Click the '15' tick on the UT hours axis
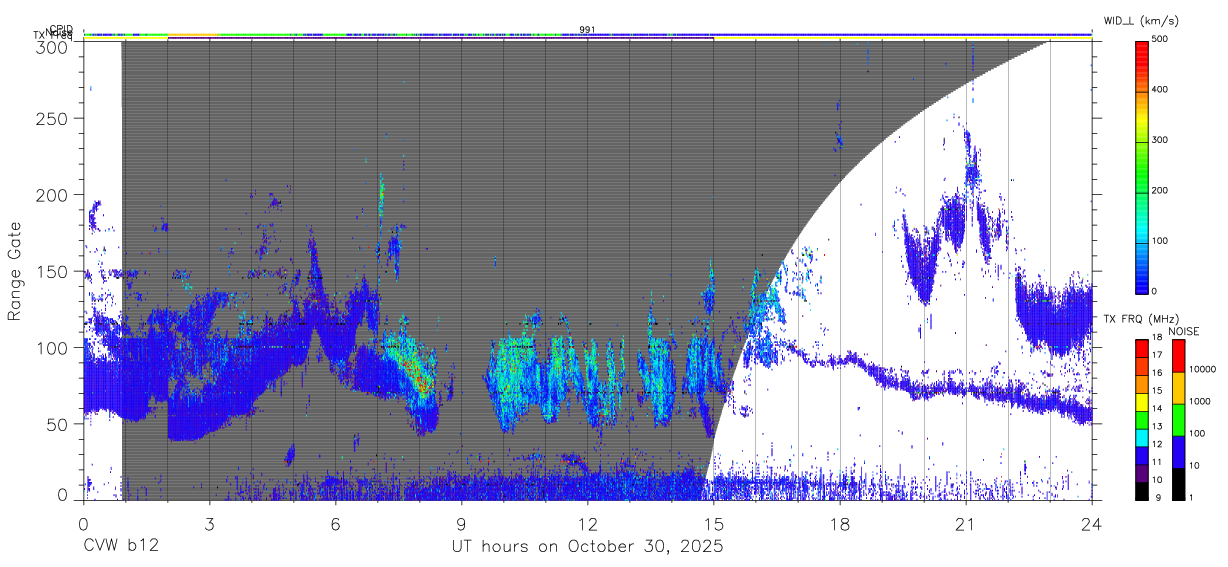 pos(713,524)
